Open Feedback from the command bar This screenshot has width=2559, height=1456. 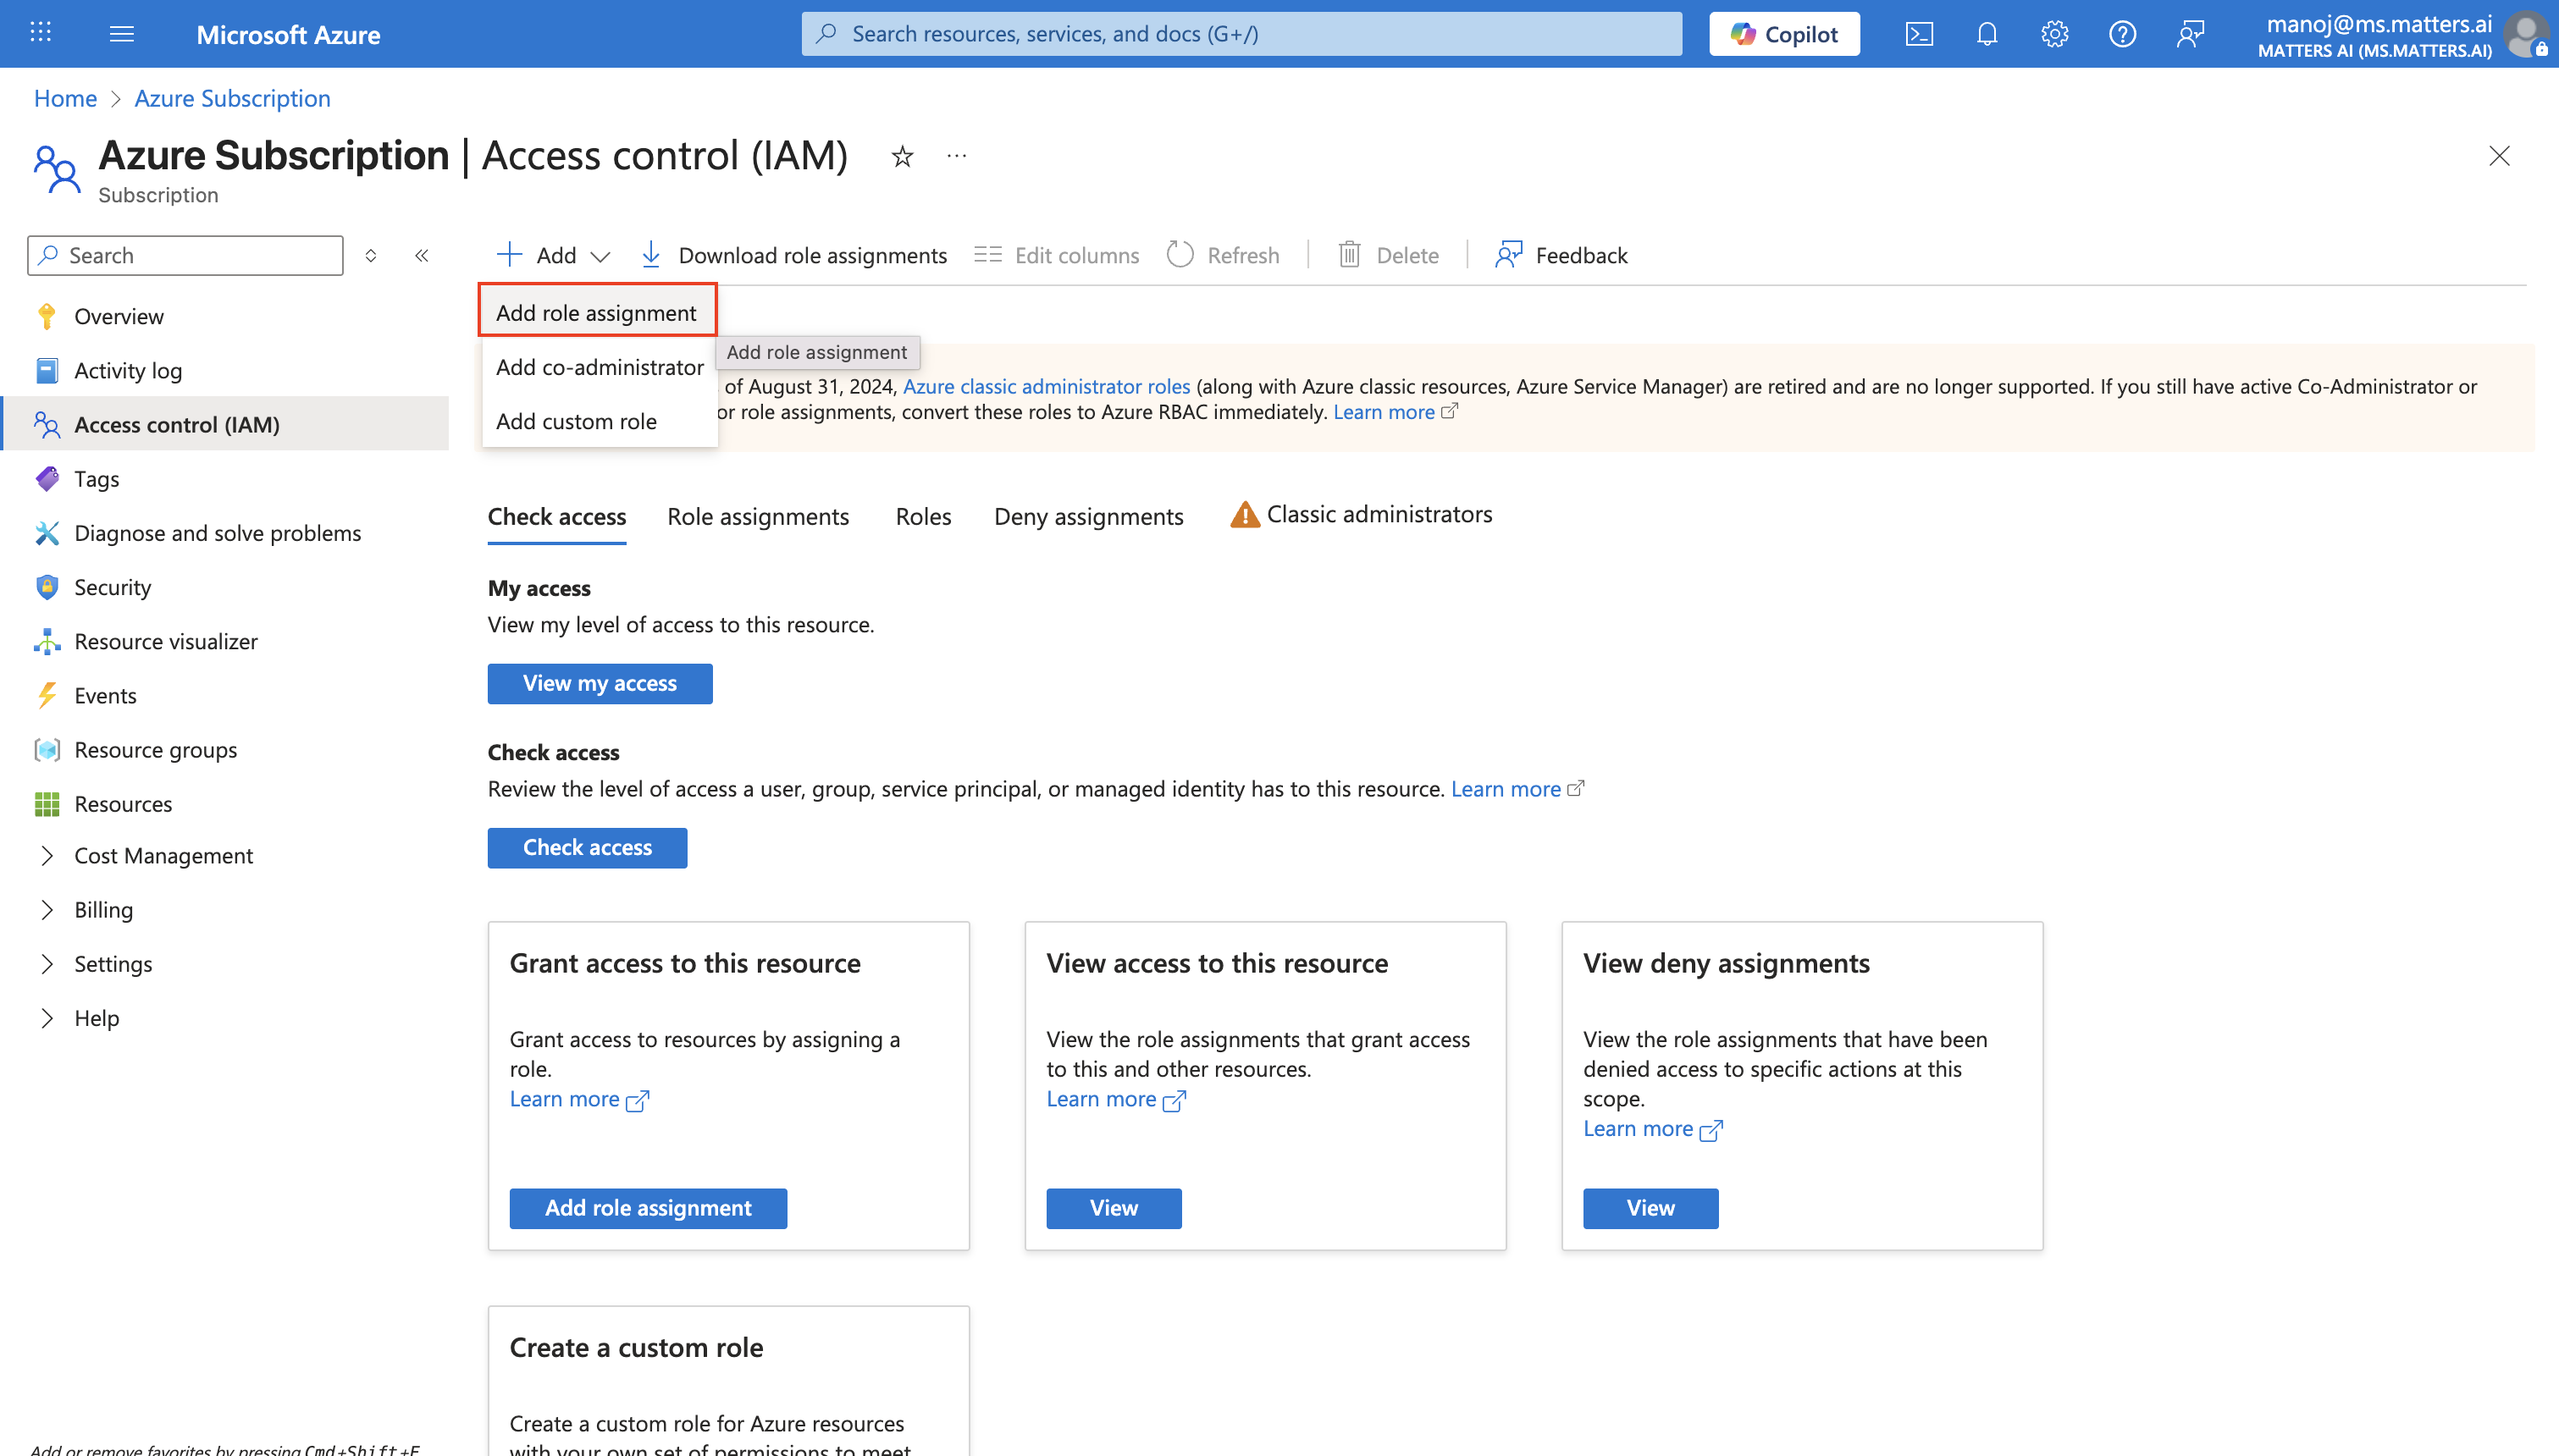(1561, 255)
